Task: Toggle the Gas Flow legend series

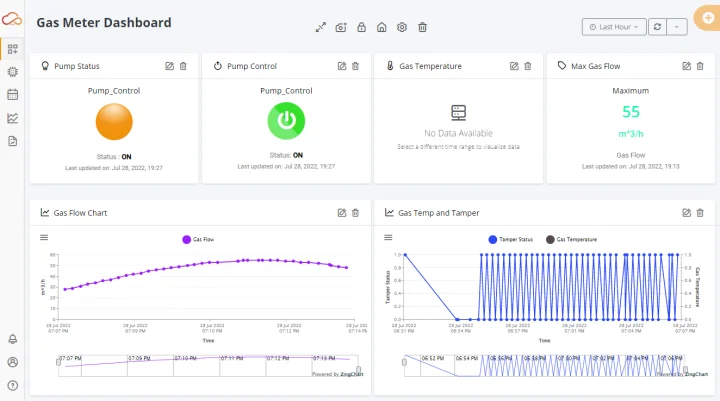Action: [x=198, y=239]
